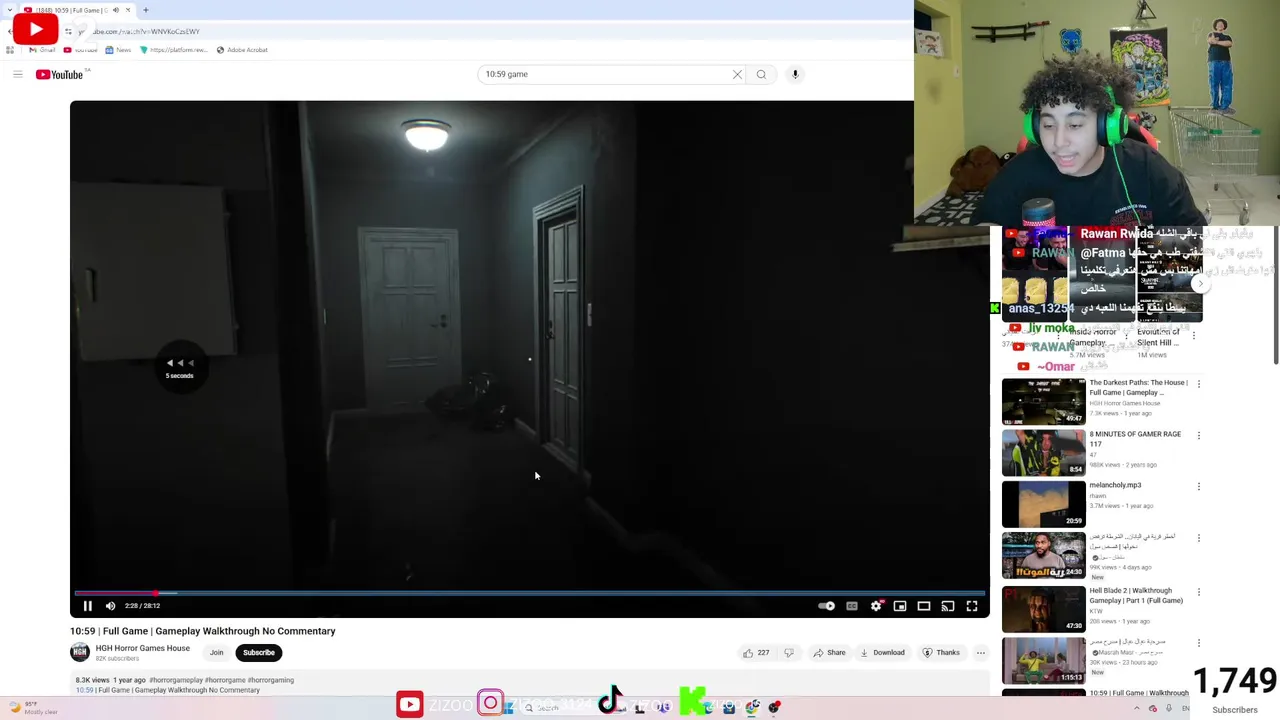
Task: Open the weather widget on the taskbar
Action: (x=35, y=708)
